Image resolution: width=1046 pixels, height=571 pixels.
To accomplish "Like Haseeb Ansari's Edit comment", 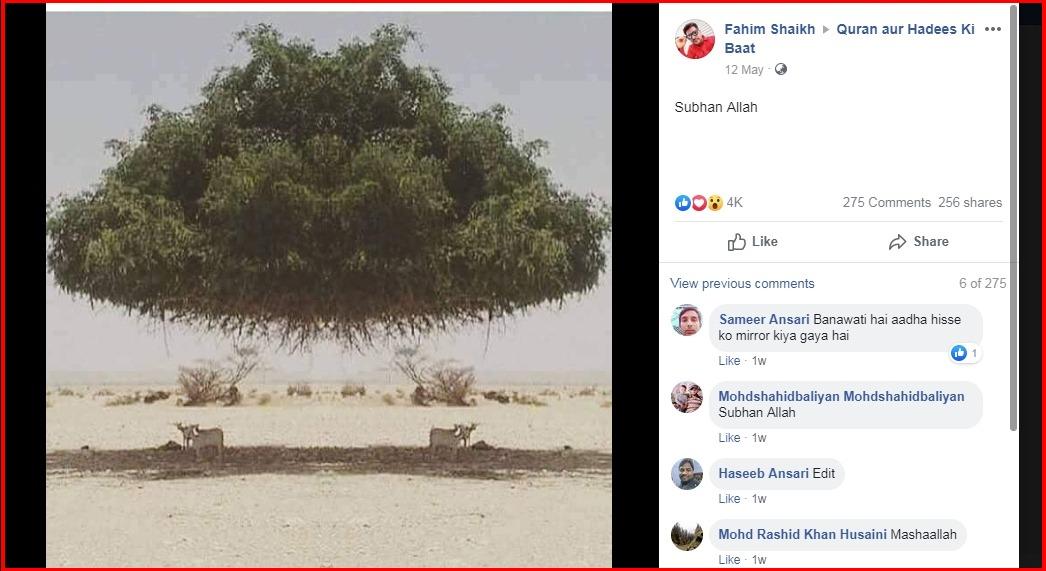I will tap(729, 499).
